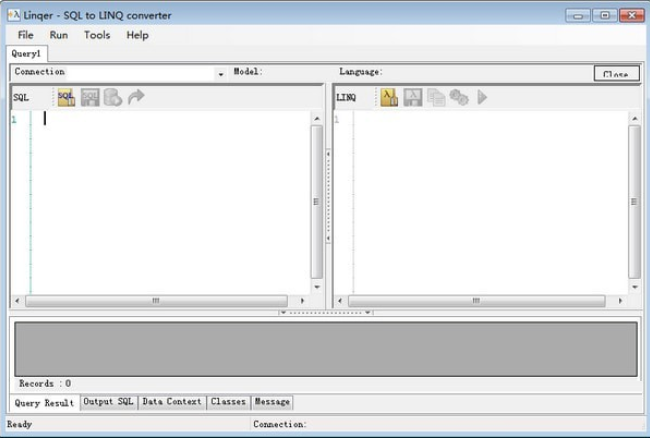Image resolution: width=650 pixels, height=441 pixels.
Task: Click the "SQL" toolbar label
Action: point(21,98)
